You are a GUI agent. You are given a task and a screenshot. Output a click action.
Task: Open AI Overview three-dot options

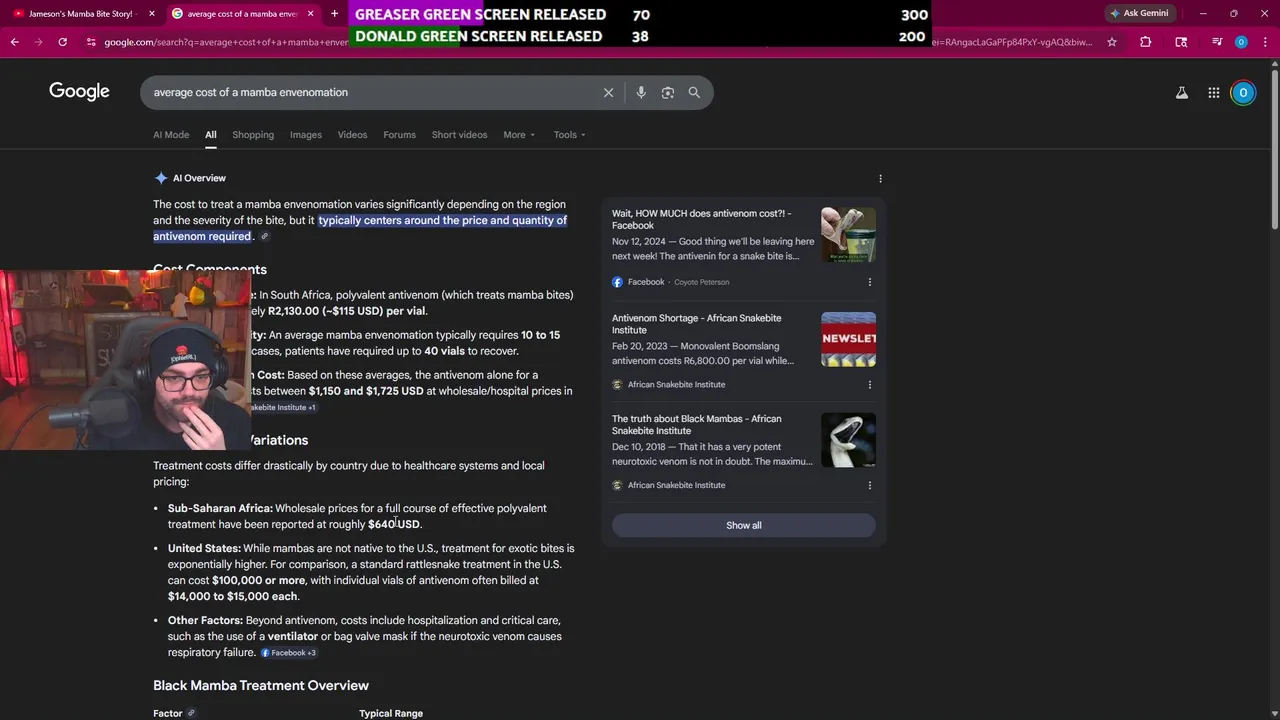coord(880,178)
